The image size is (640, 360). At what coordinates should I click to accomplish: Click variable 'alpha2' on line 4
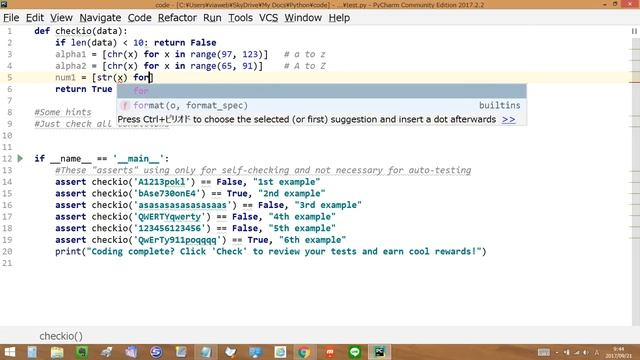click(71, 66)
